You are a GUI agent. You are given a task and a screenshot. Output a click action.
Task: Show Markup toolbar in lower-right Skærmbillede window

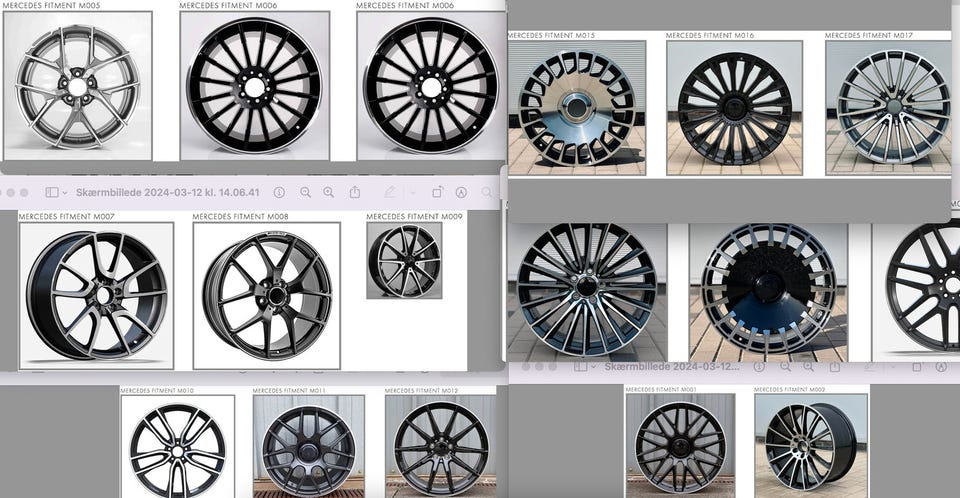click(942, 367)
